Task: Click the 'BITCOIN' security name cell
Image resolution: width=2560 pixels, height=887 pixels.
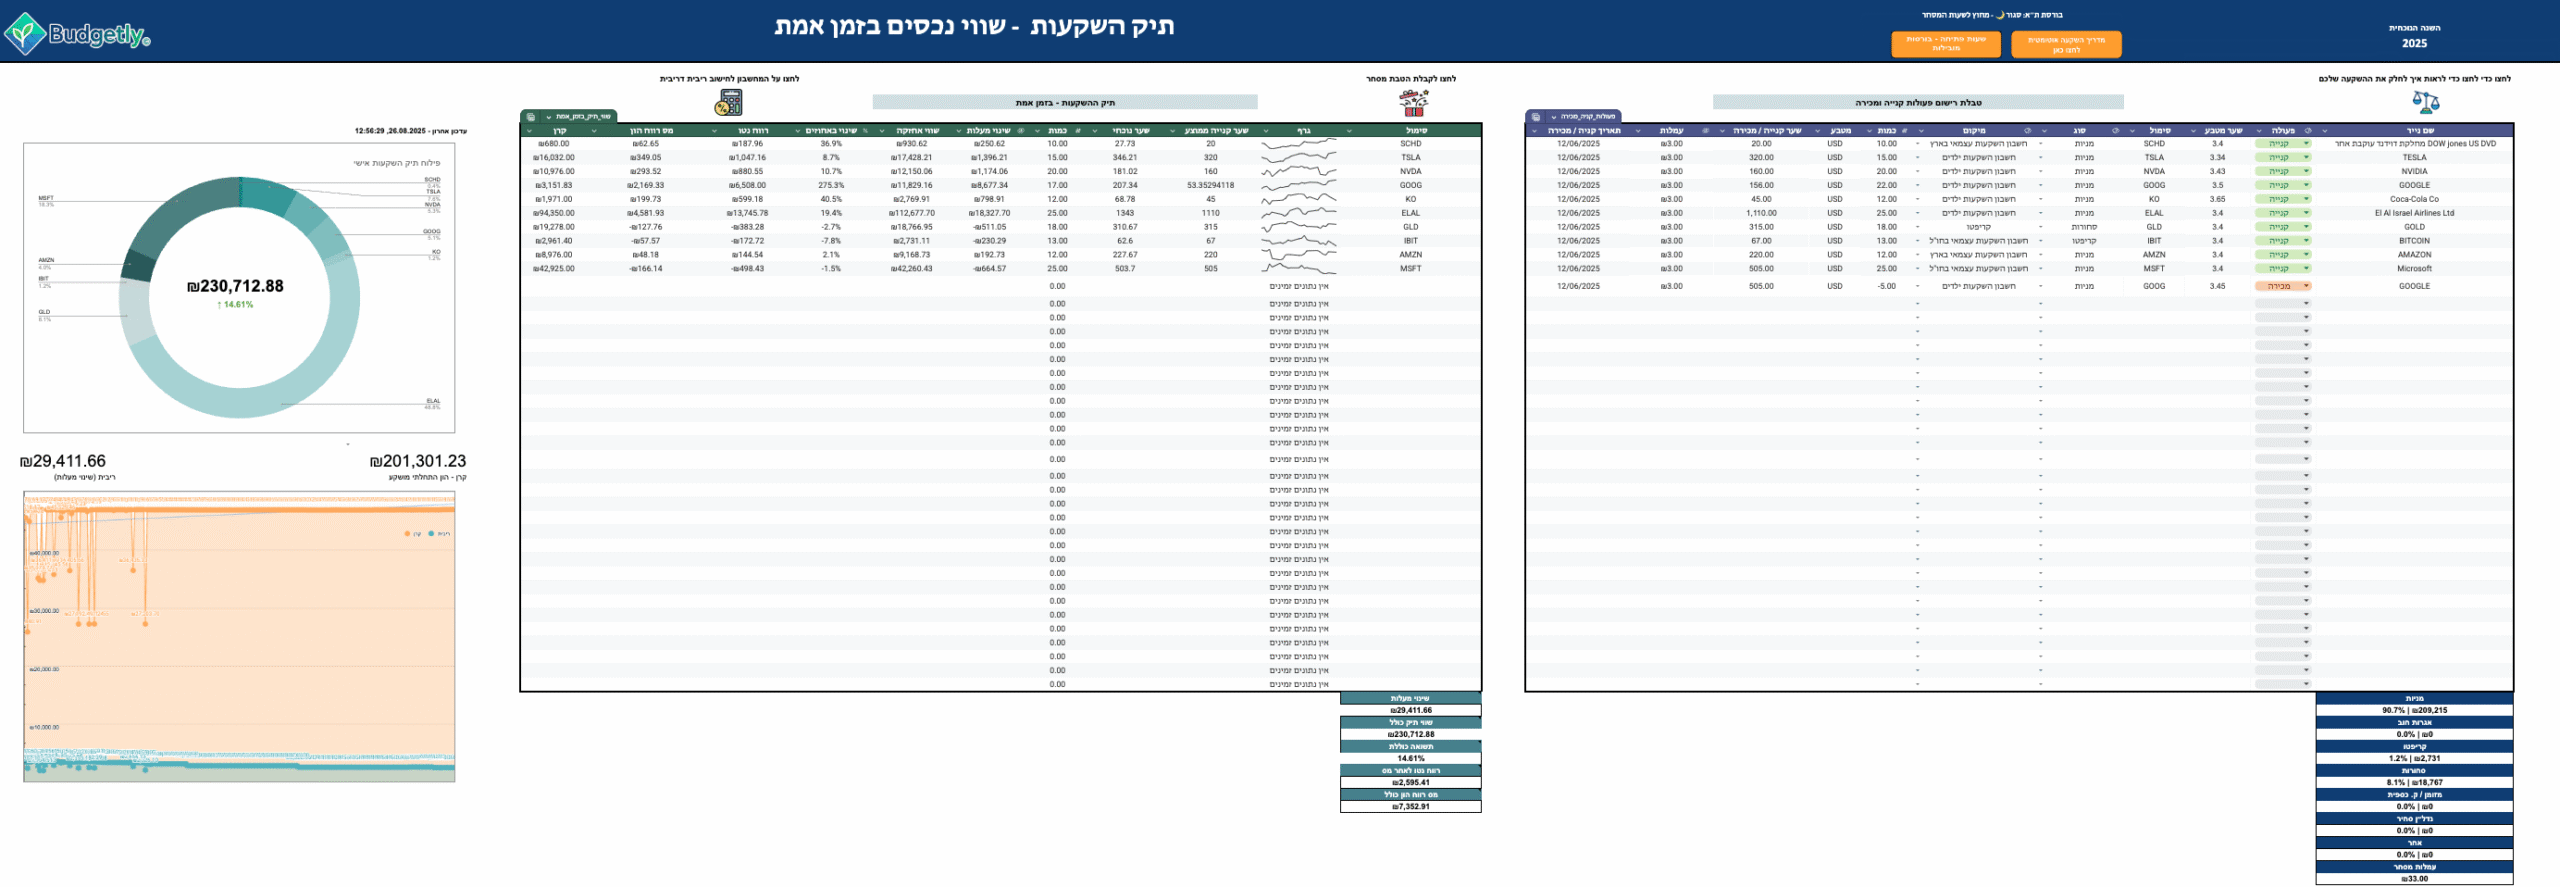Action: [2414, 241]
